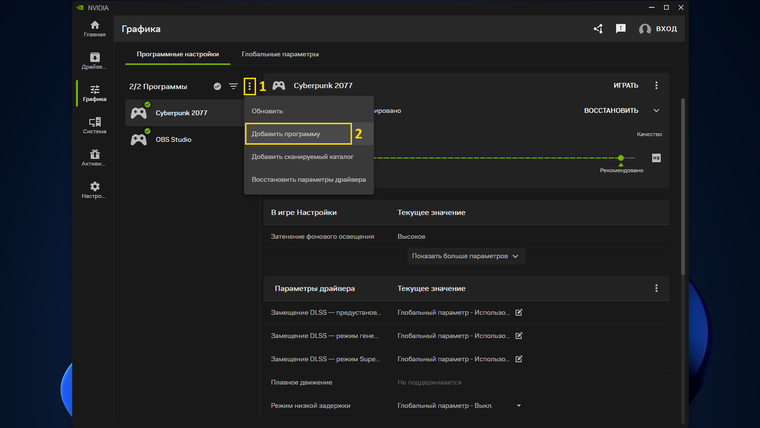
Task: Click the Cyberpunk 2077 list gamepad icon
Action: (139, 113)
